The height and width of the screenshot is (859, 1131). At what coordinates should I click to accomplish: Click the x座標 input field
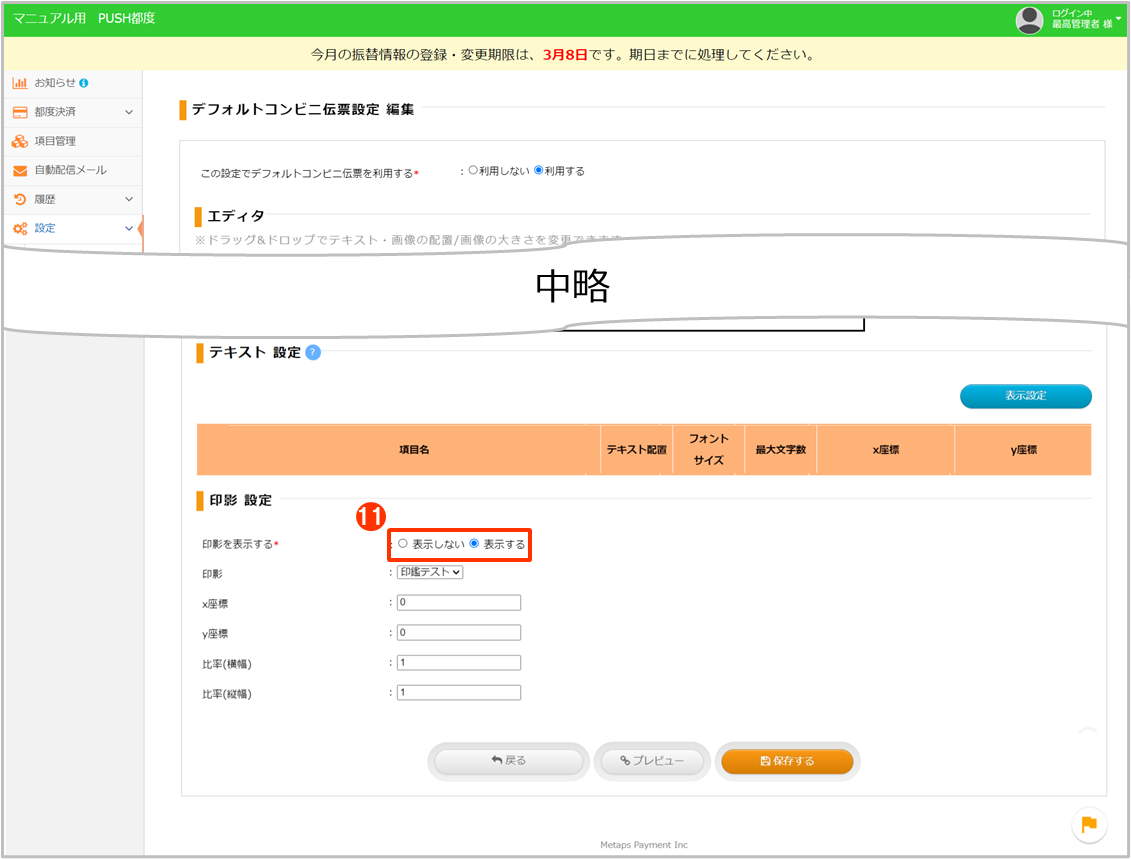coord(459,603)
